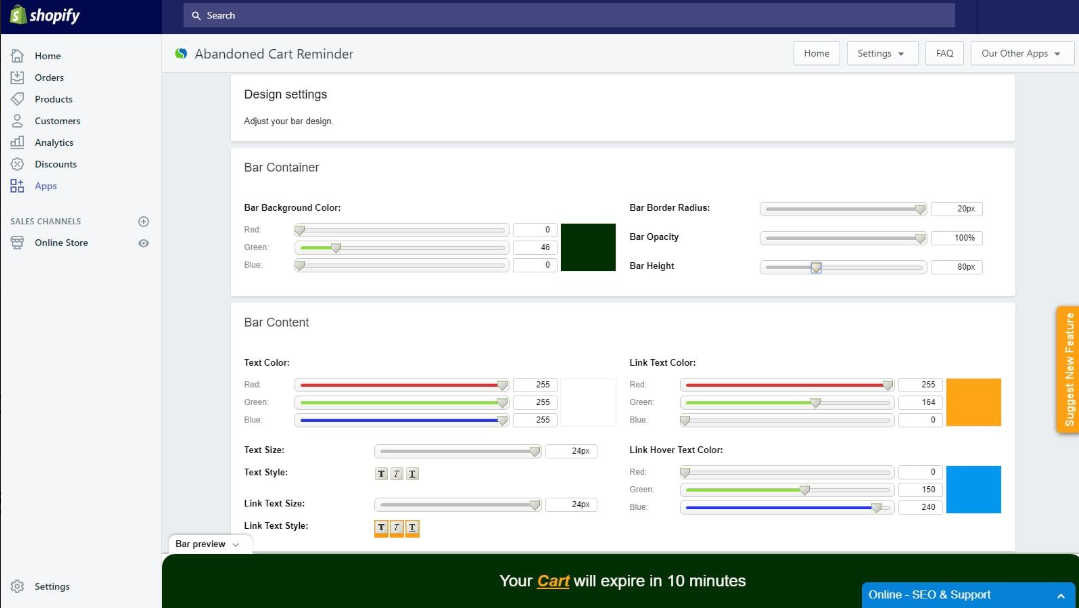Click the Shopify logo
The height and width of the screenshot is (608, 1079).
(x=45, y=14)
